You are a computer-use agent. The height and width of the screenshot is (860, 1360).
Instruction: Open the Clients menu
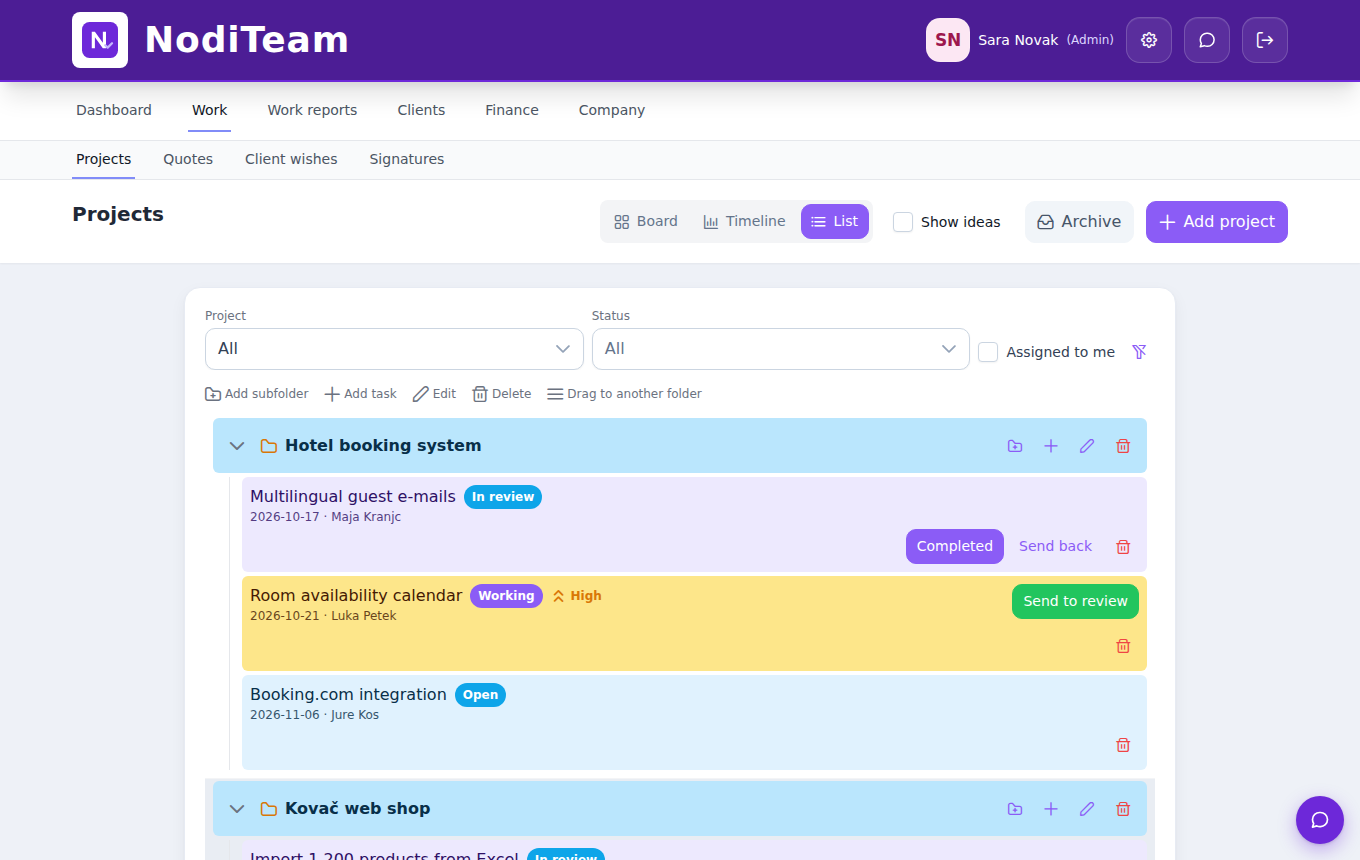pyautogui.click(x=421, y=110)
